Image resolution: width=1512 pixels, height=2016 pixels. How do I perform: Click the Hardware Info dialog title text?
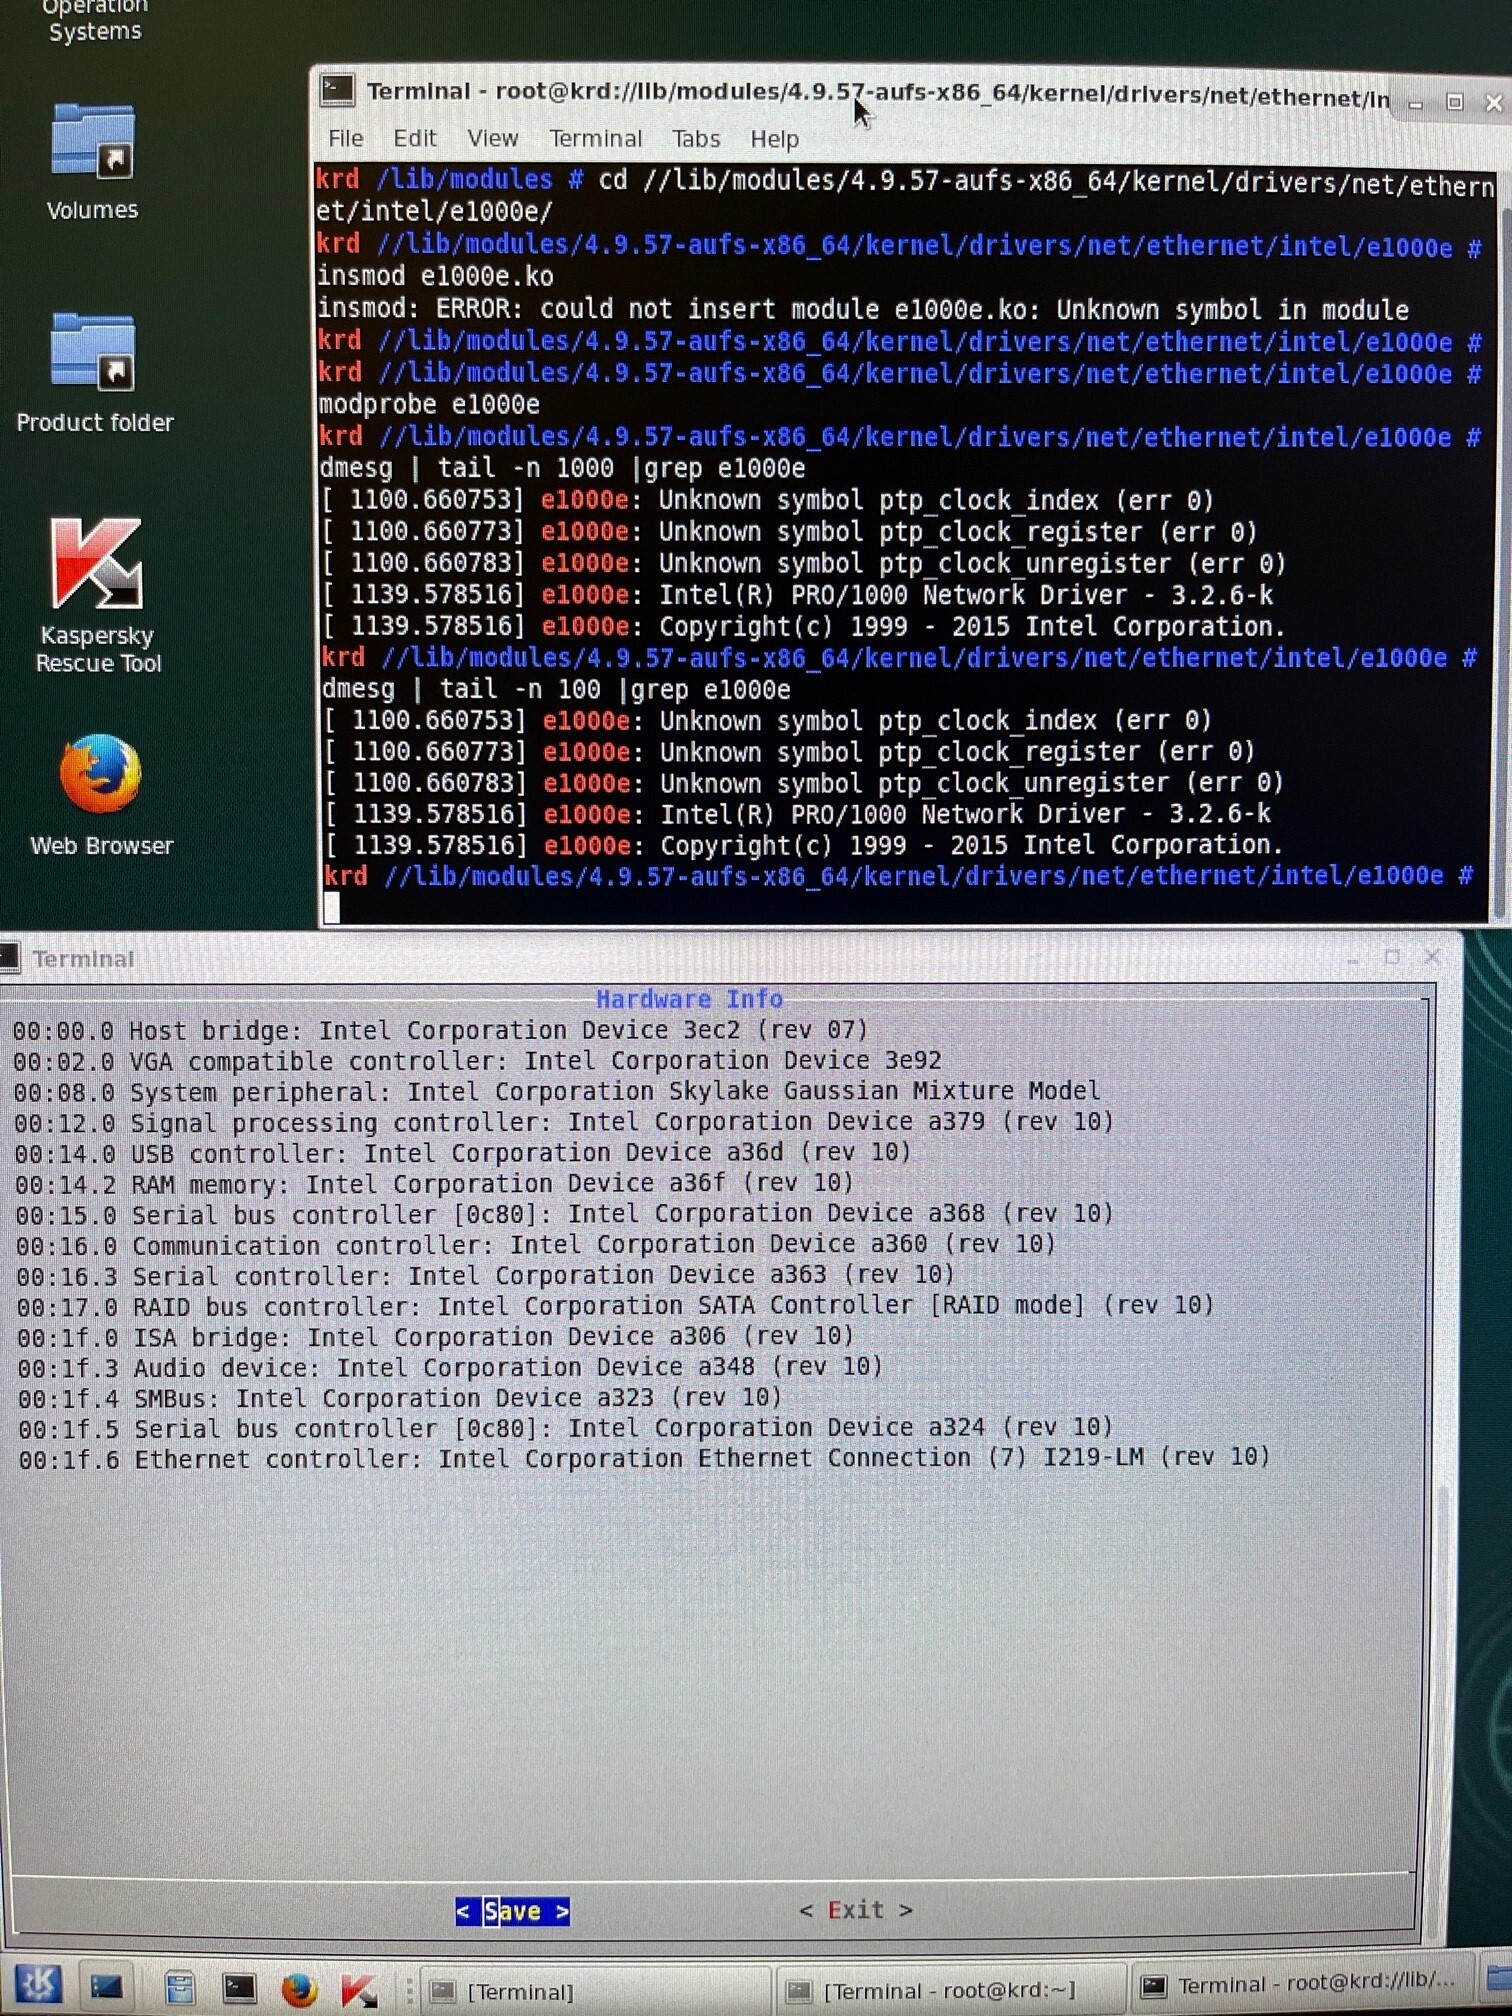coord(689,998)
